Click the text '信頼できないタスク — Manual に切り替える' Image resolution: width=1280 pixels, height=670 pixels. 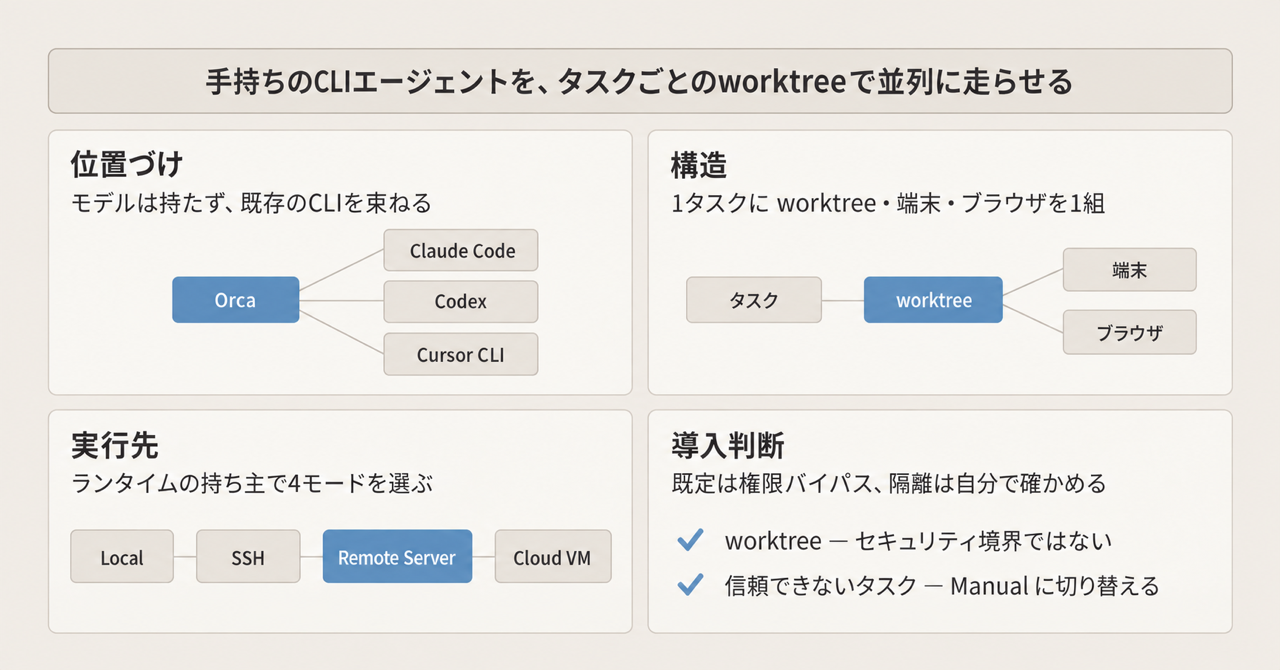(x=942, y=586)
